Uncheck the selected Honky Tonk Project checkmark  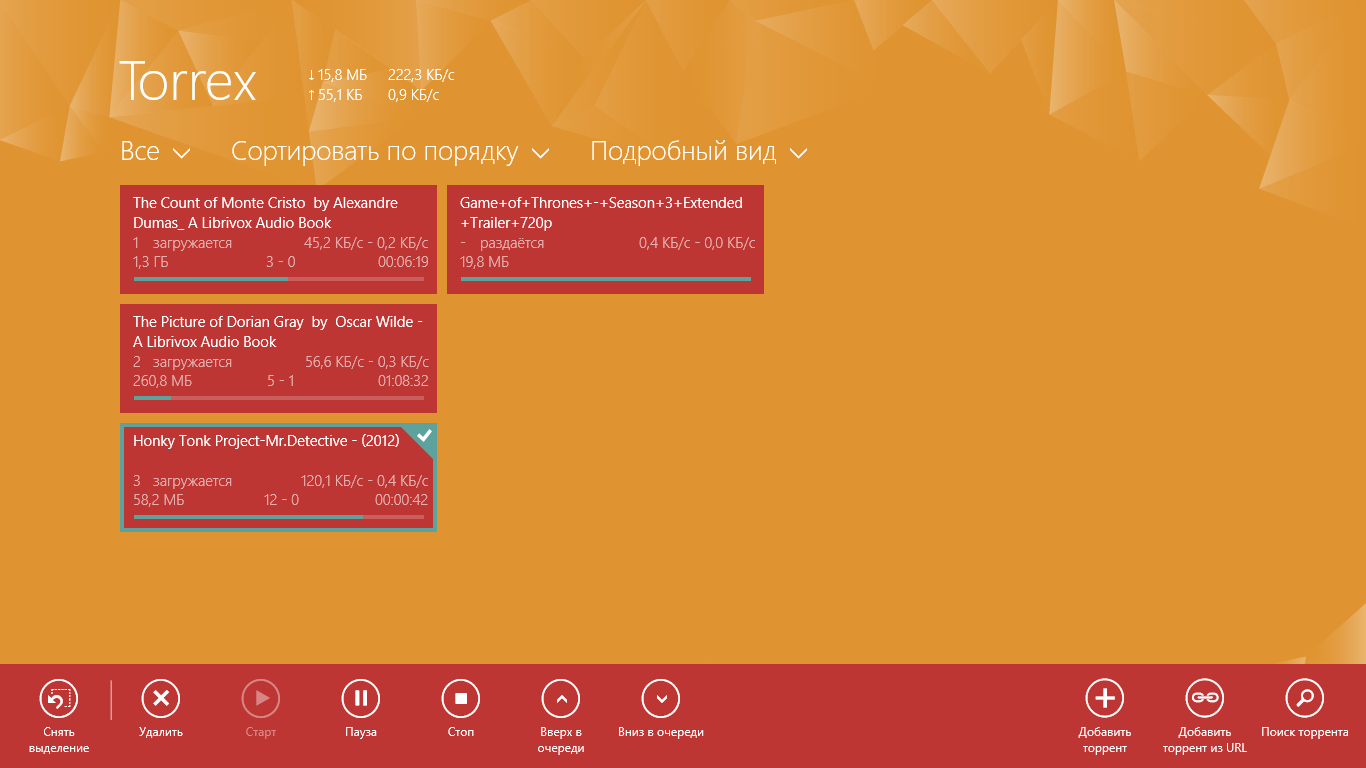coord(424,436)
